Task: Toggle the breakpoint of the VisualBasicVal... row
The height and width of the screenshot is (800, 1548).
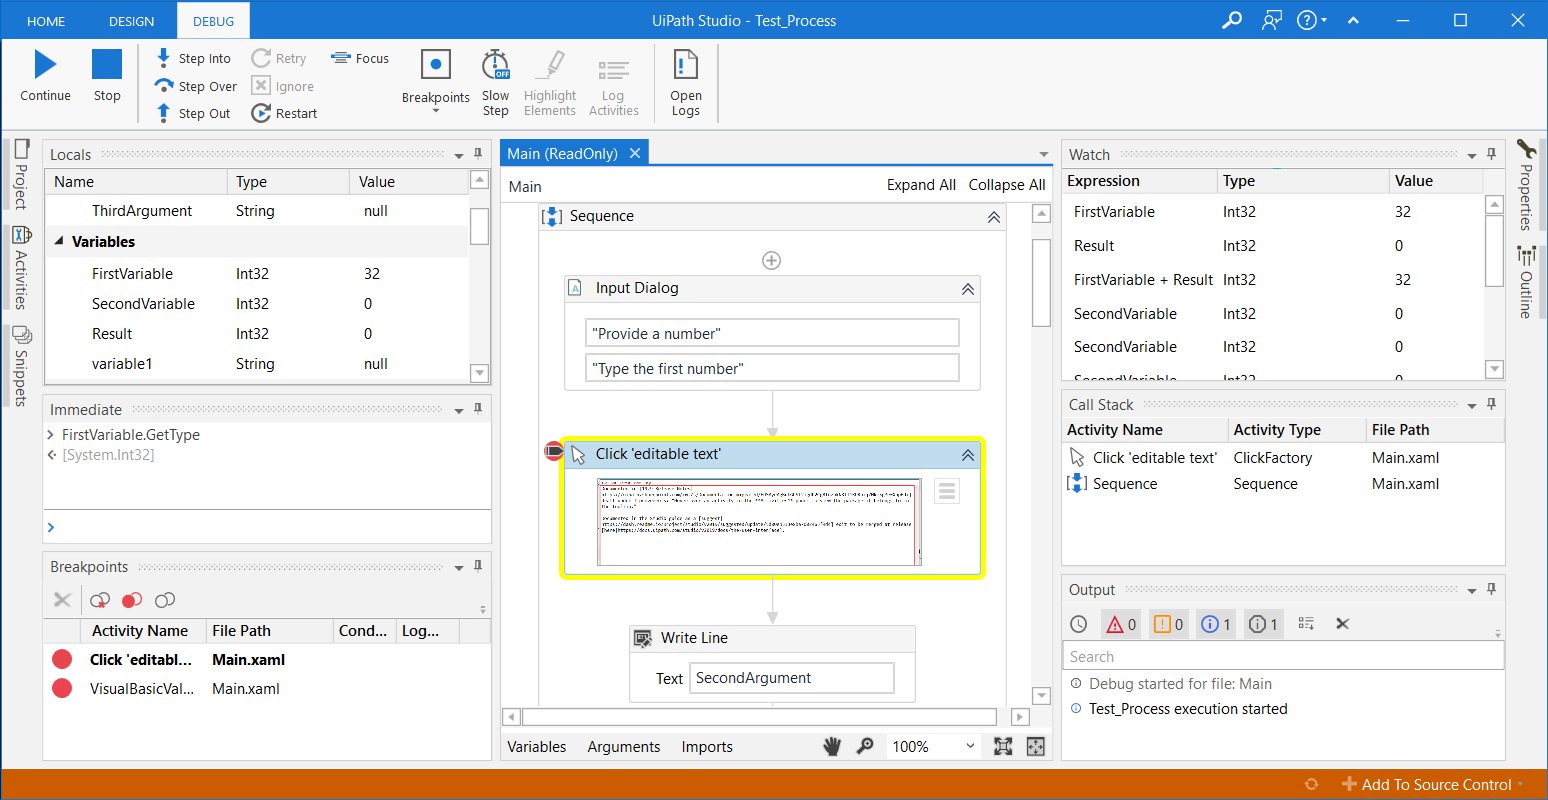Action: tap(62, 688)
